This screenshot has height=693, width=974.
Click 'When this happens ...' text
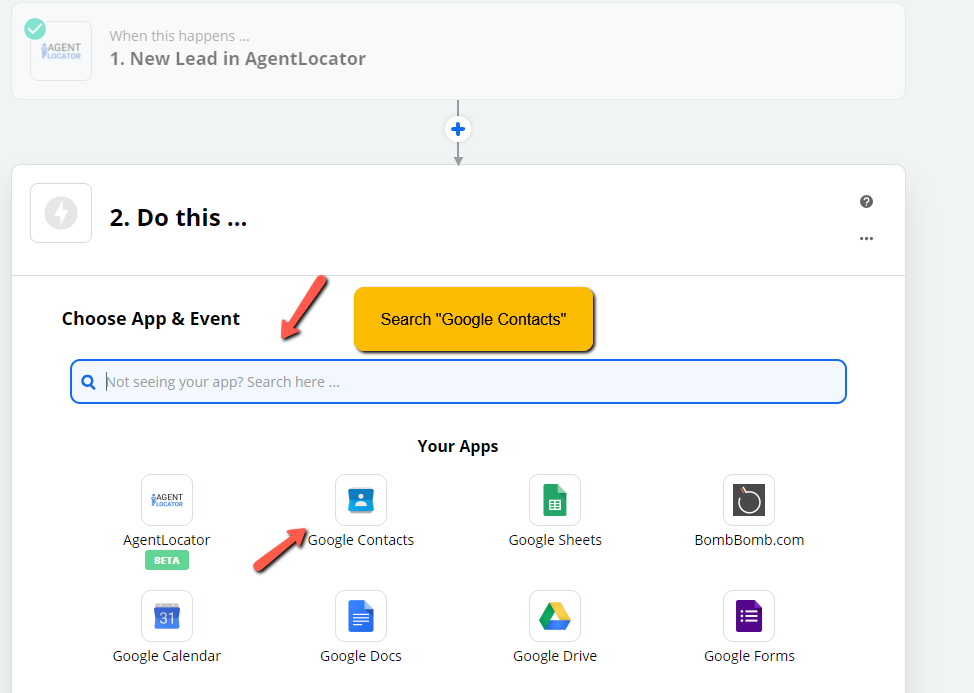point(180,36)
